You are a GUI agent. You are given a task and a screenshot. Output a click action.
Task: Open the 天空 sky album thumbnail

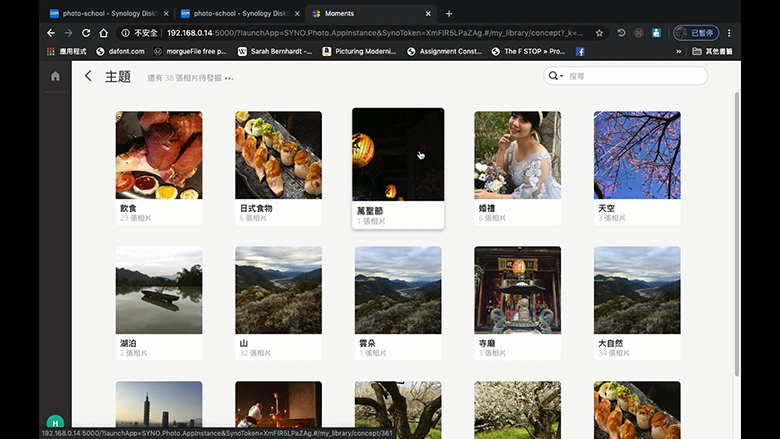click(637, 155)
